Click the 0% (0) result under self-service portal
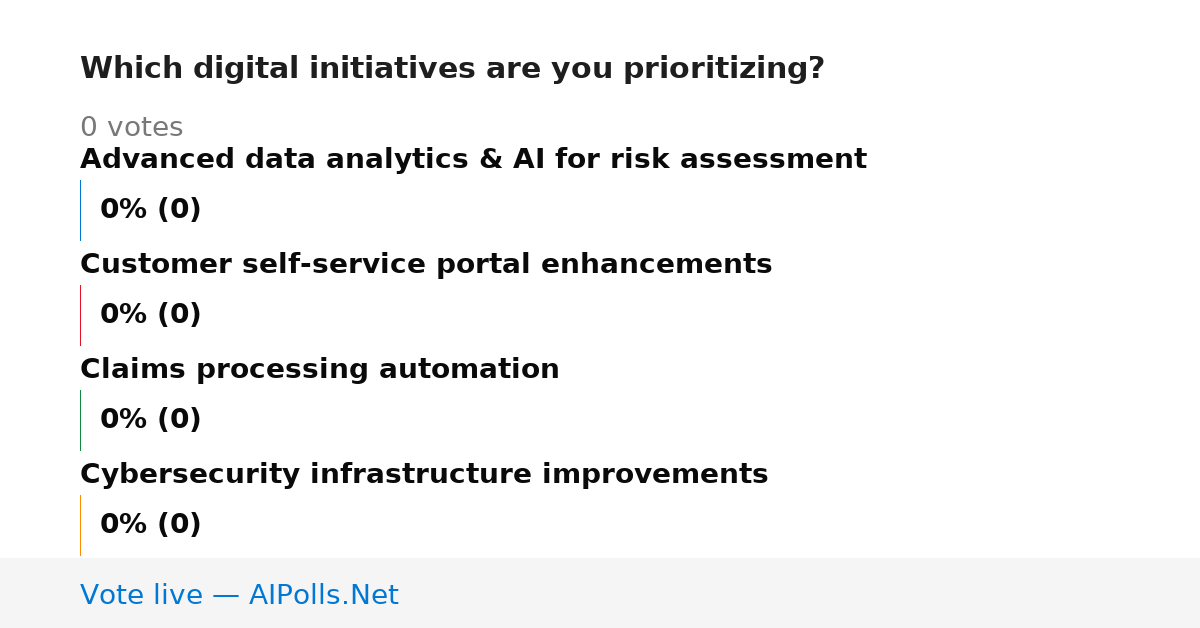 [x=150, y=315]
